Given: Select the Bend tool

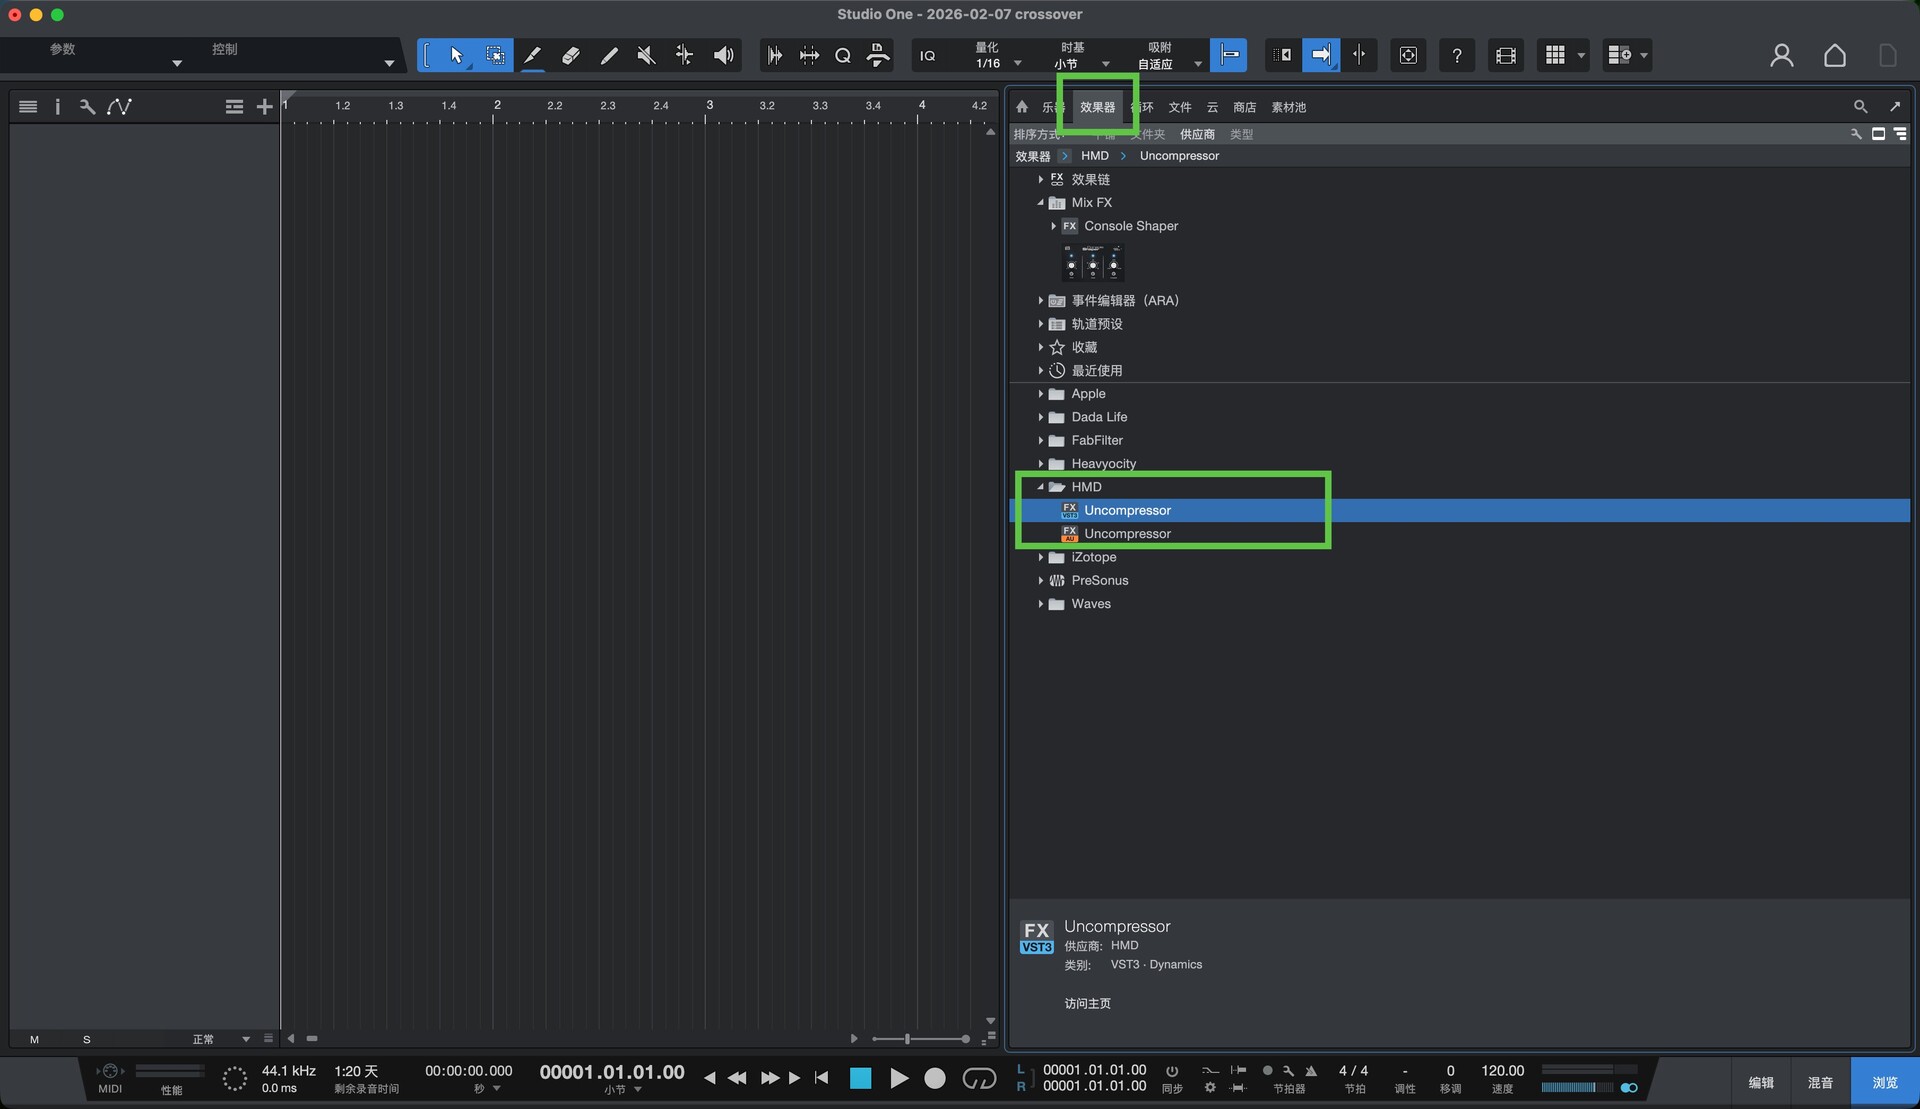Looking at the screenshot, I should [684, 56].
